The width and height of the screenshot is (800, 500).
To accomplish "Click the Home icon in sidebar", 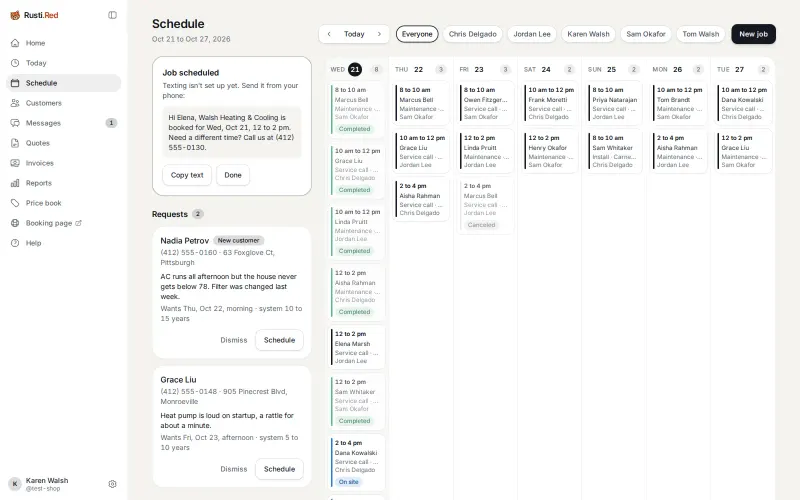I will [x=15, y=43].
